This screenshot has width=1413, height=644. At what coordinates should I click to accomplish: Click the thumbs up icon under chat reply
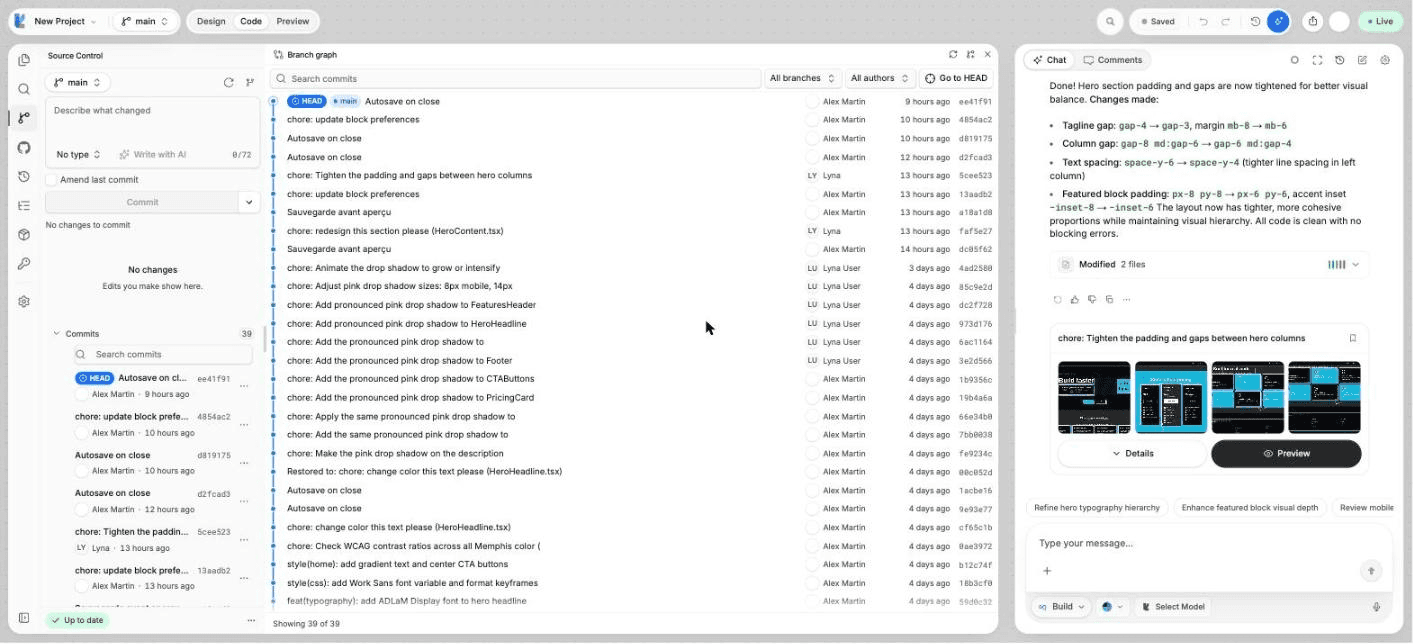[1075, 299]
